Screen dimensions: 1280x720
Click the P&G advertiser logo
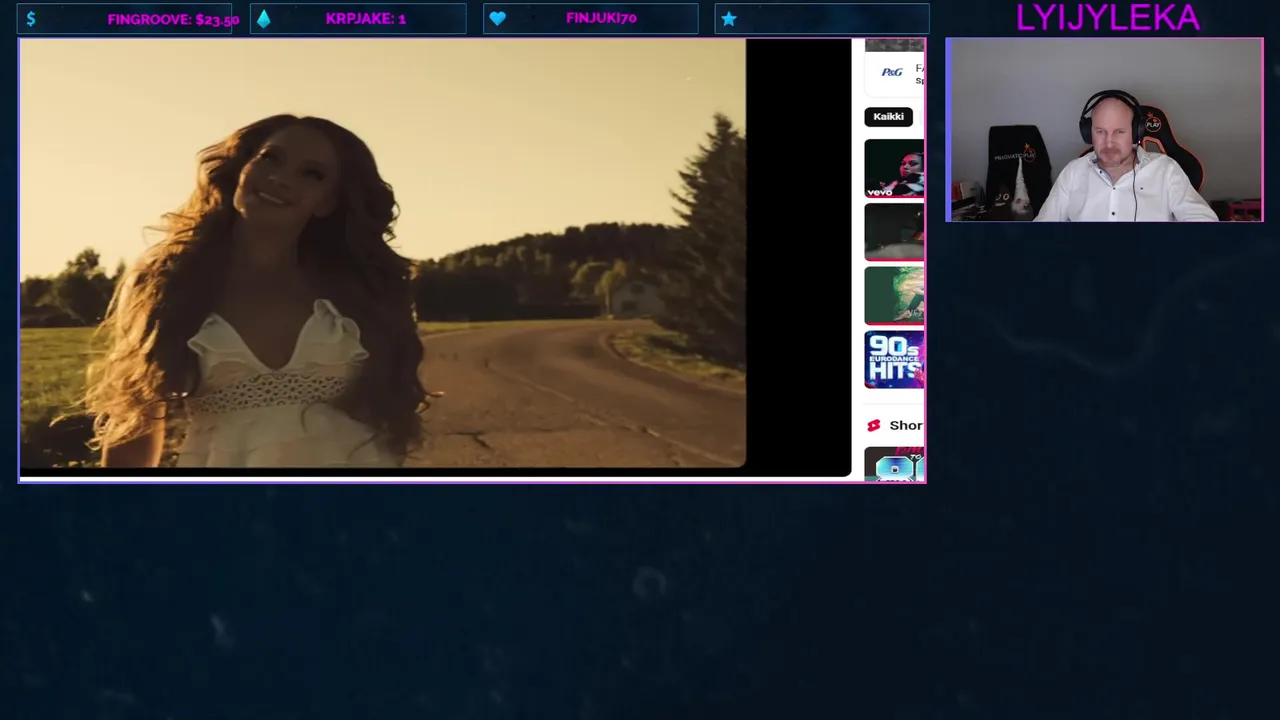click(892, 72)
